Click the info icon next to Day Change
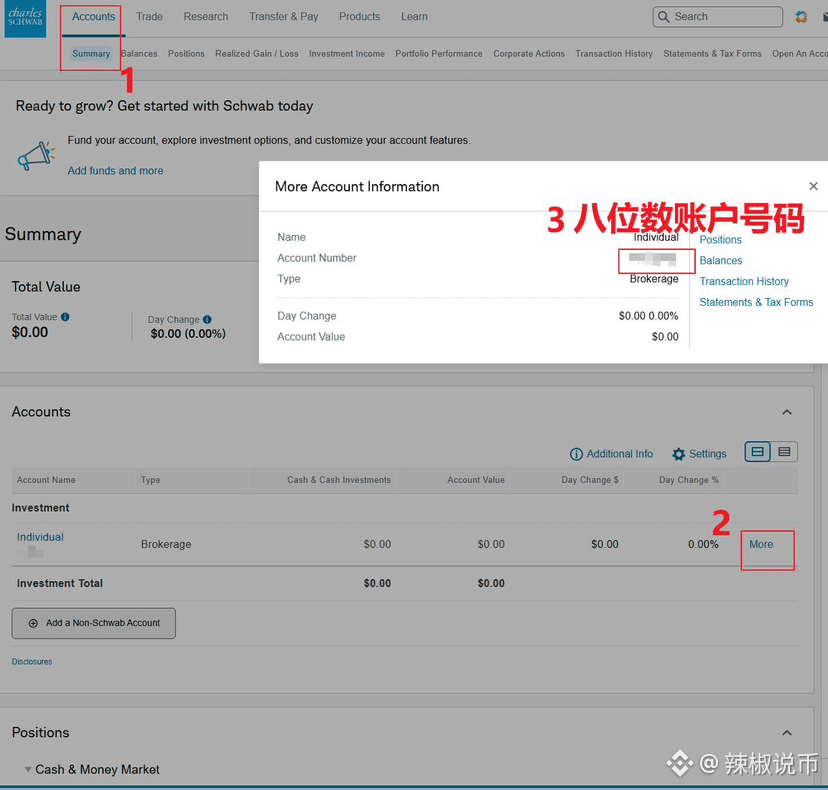 (207, 319)
